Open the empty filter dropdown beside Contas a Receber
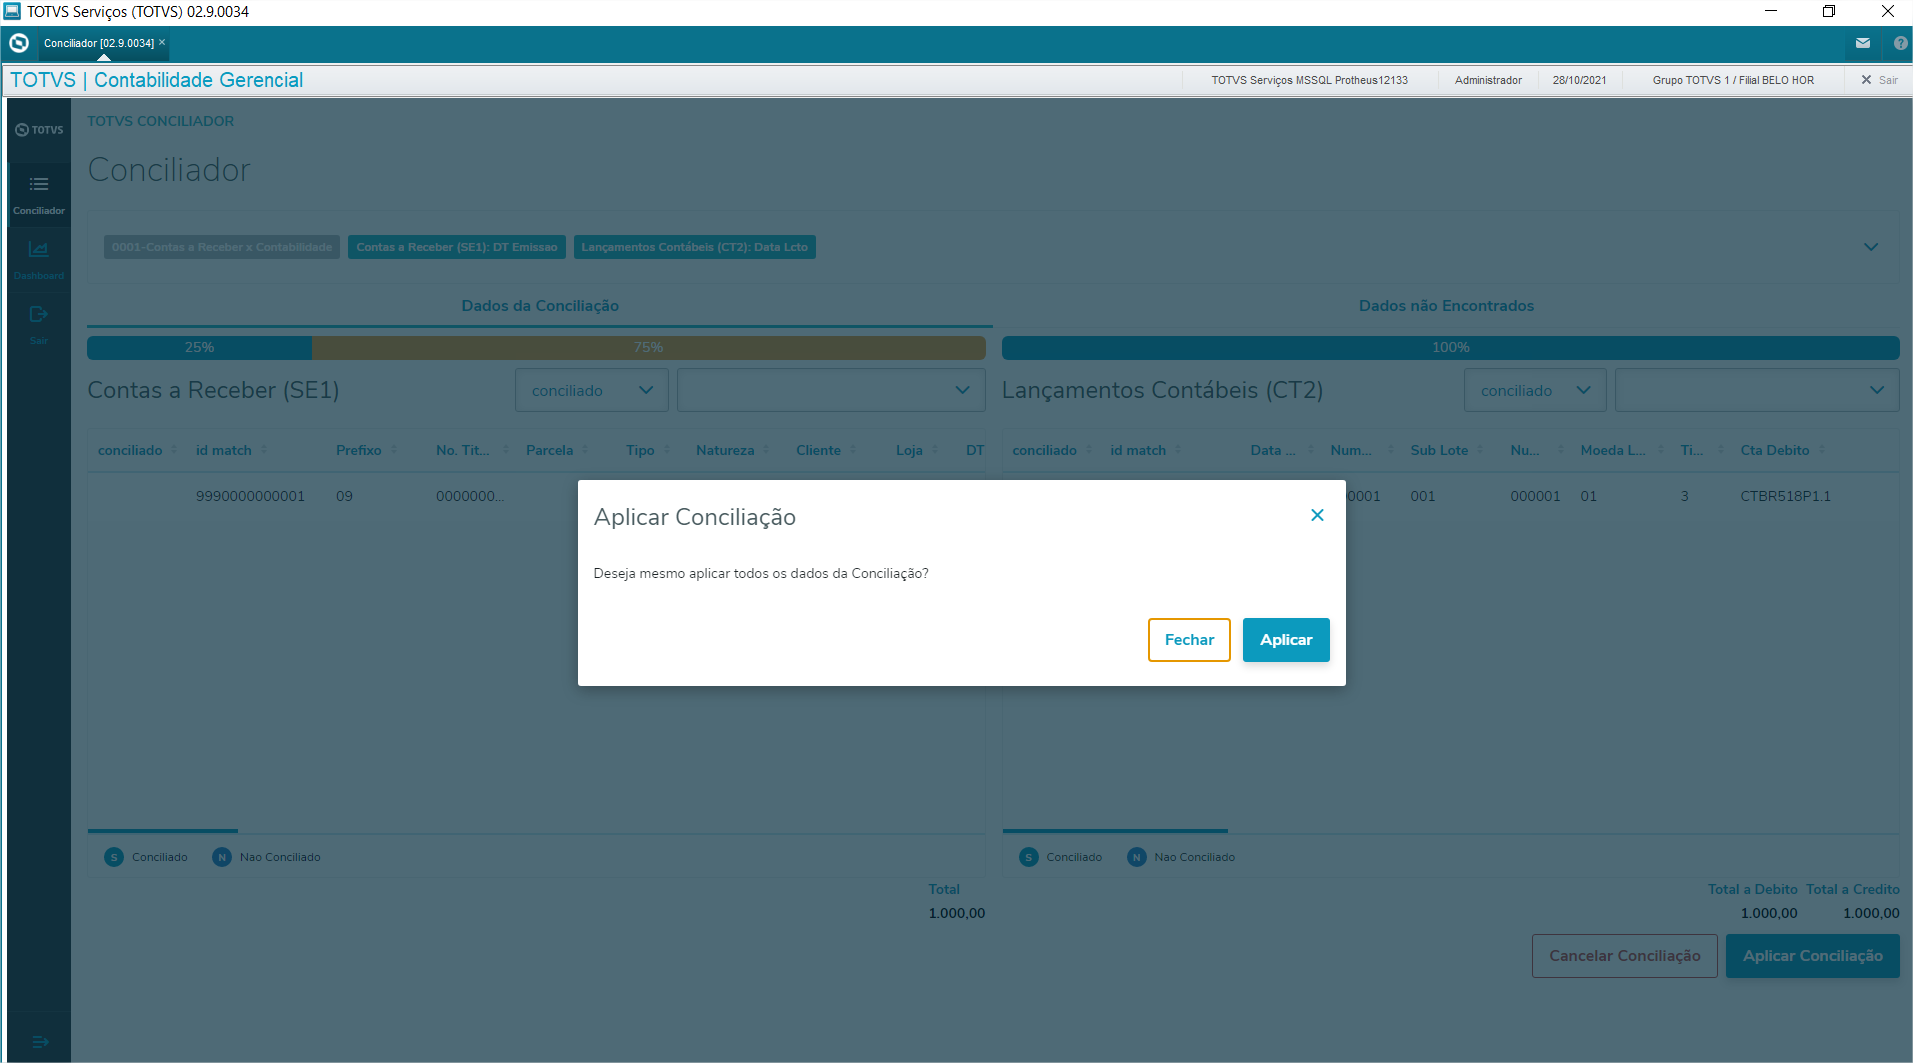Screen dimensions: 1913x1063 point(831,390)
